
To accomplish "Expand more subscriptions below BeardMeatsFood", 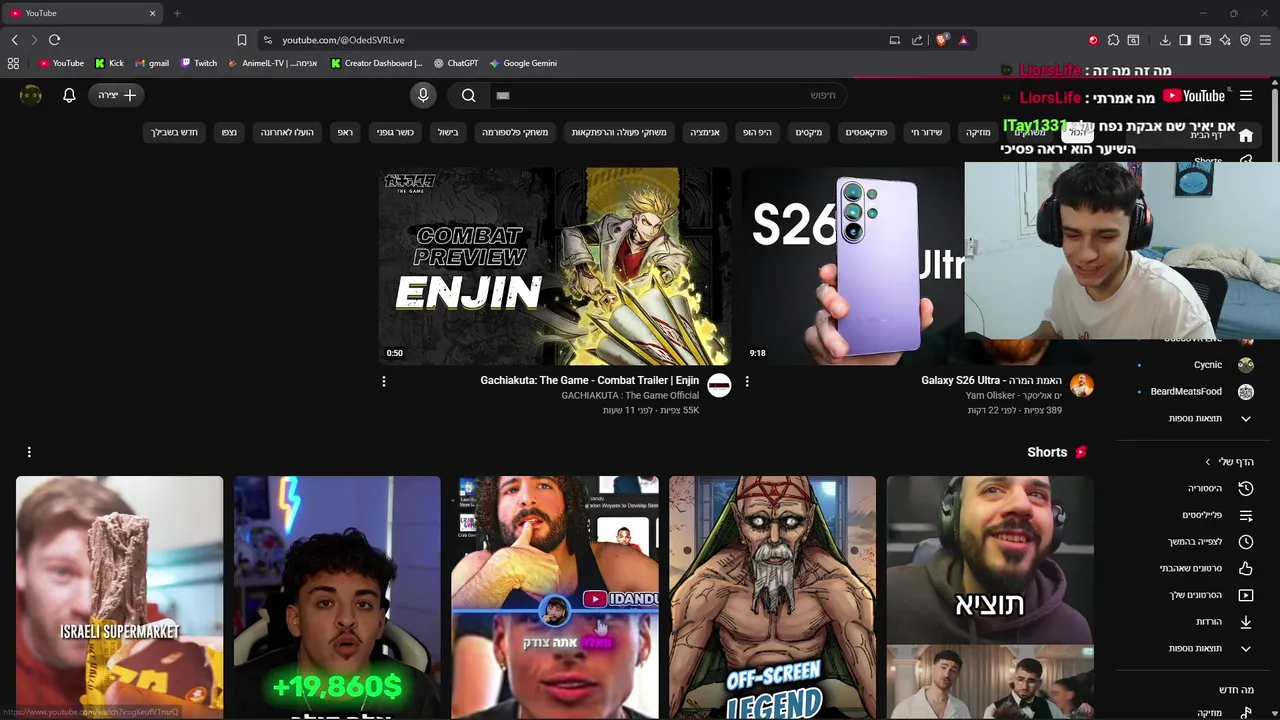I will (x=1210, y=418).
